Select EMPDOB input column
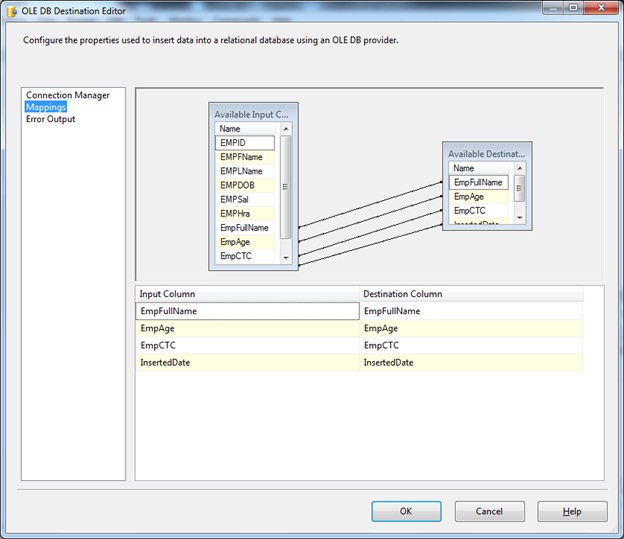Image resolution: width=624 pixels, height=539 pixels. click(x=245, y=185)
